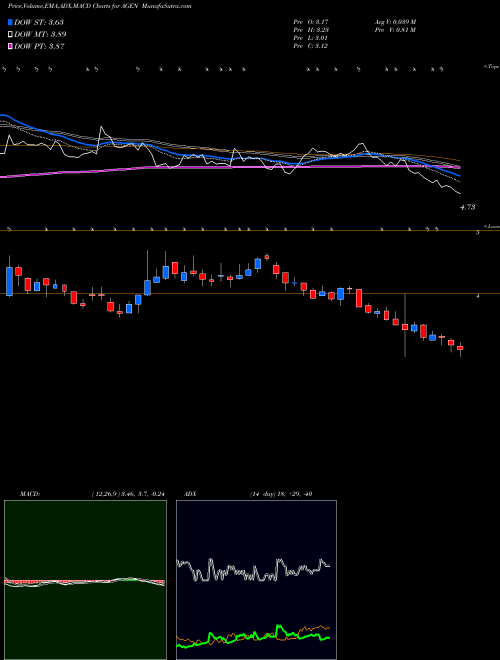Viewport: 500px width, 660px height.
Task: Click the 'DOW PT: 3.57' label
Action: [x=39, y=46]
